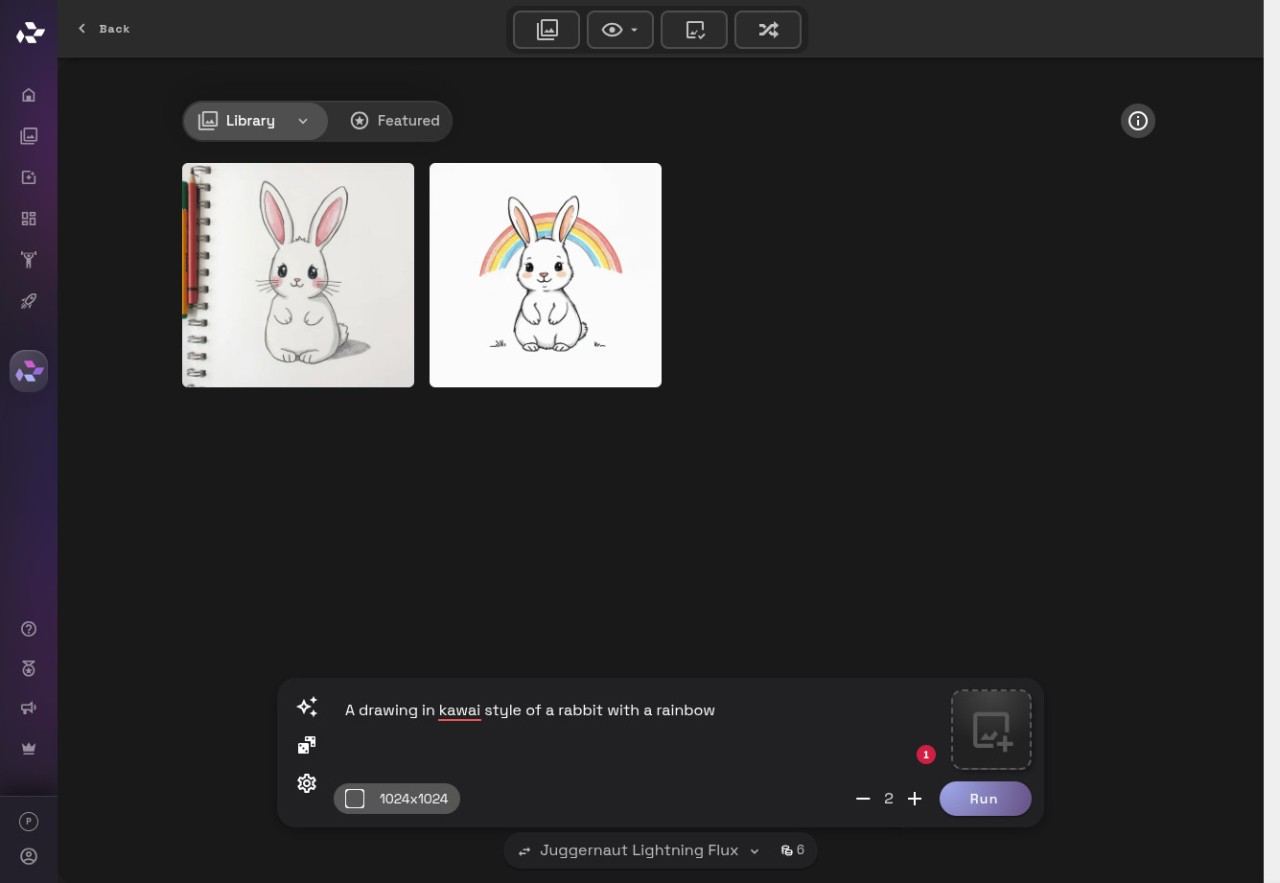The width and height of the screenshot is (1280, 883).
Task: Click the dice random prompt icon
Action: pyautogui.click(x=307, y=745)
